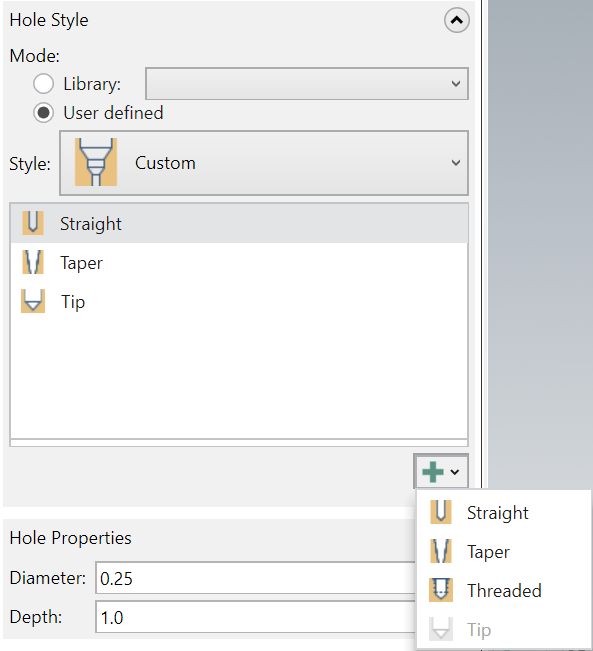Select the User defined radio button
The width and height of the screenshot is (593, 651).
point(44,113)
